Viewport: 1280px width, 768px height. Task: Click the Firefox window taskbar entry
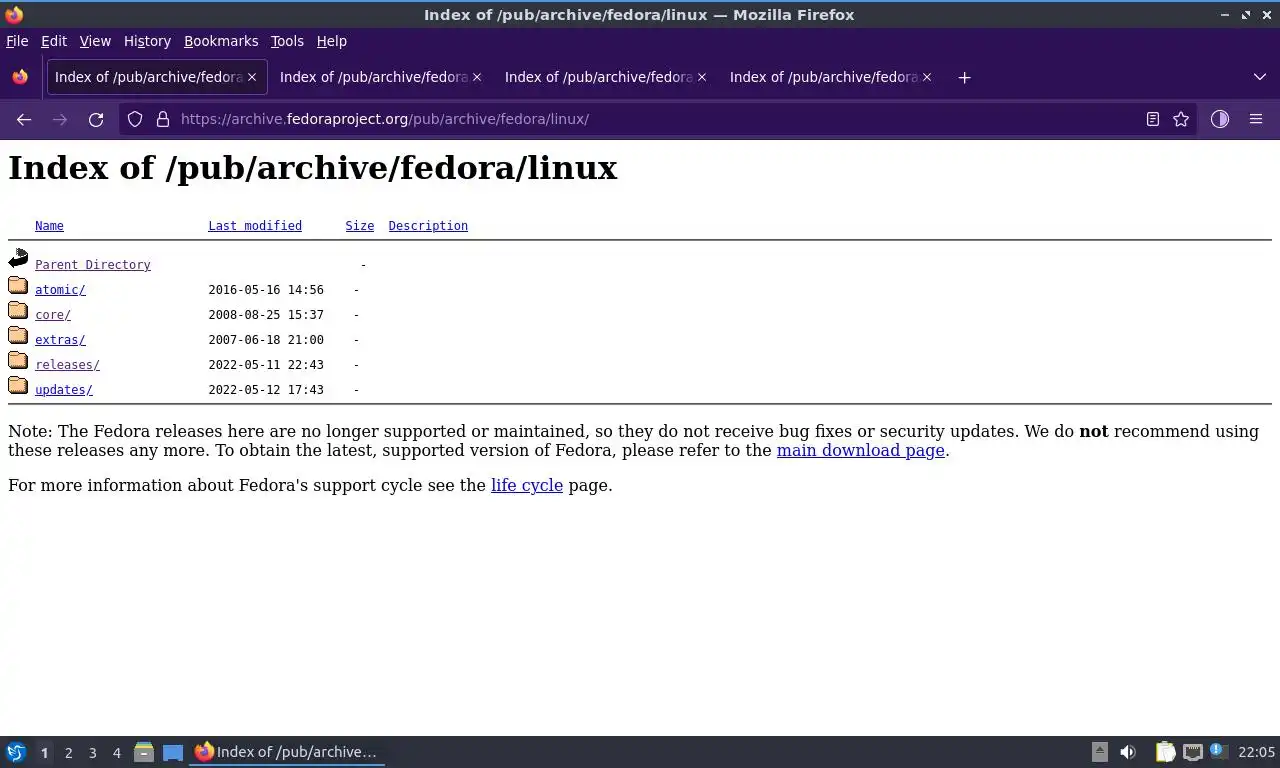coord(287,752)
